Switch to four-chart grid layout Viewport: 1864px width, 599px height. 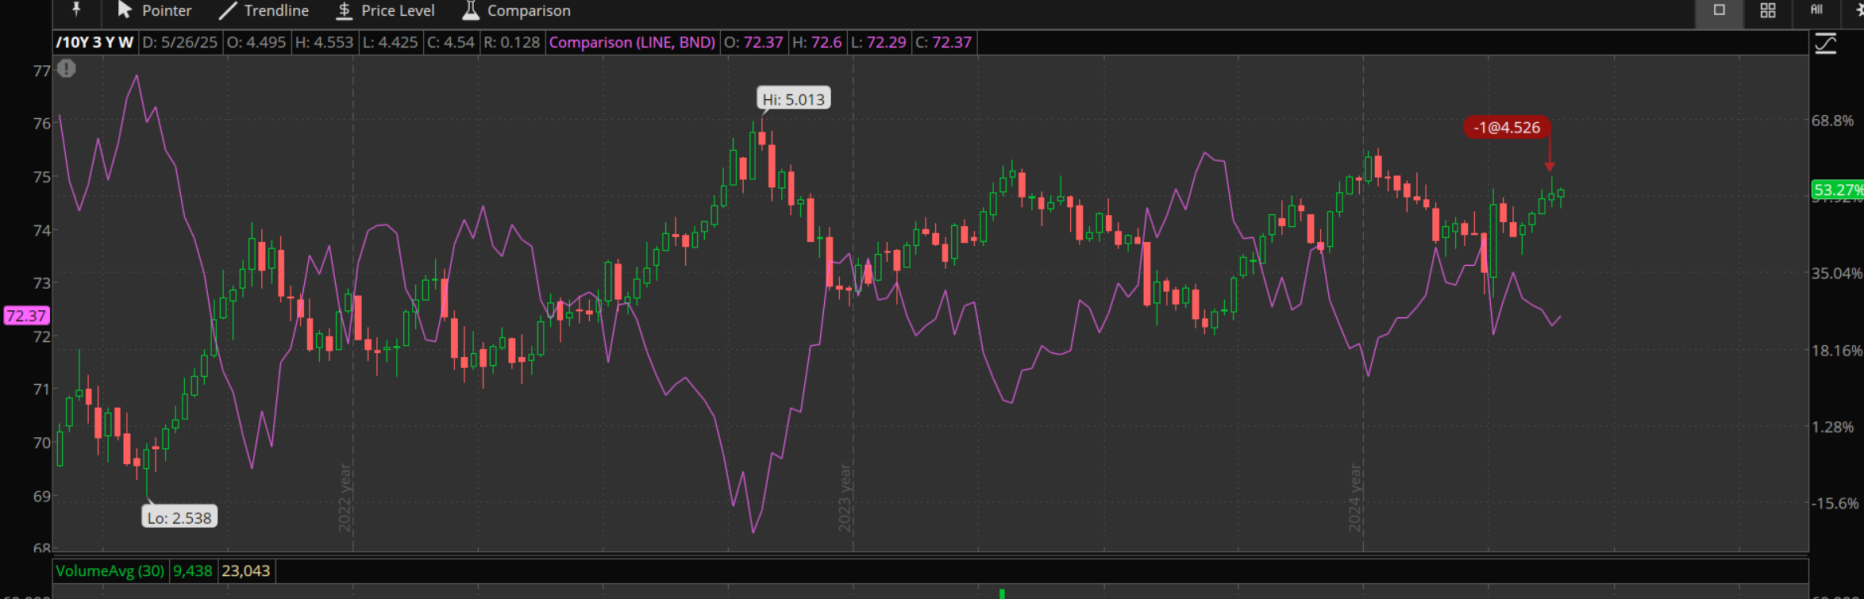pyautogui.click(x=1767, y=10)
